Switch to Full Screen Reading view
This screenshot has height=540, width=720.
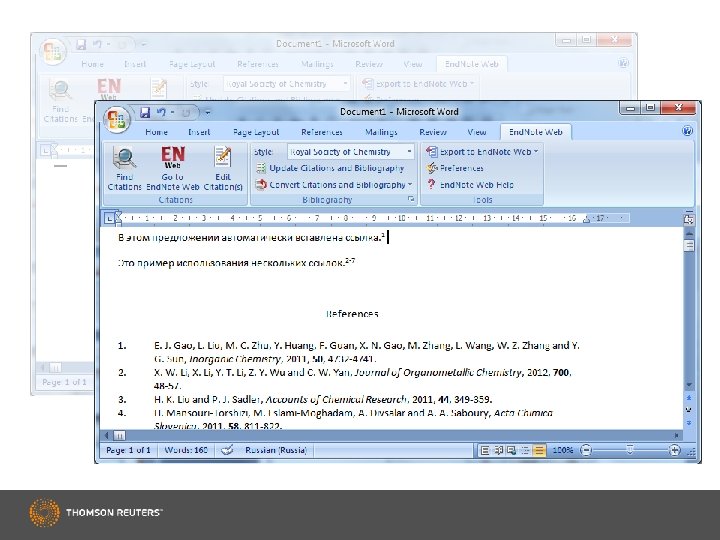pyautogui.click(x=498, y=450)
